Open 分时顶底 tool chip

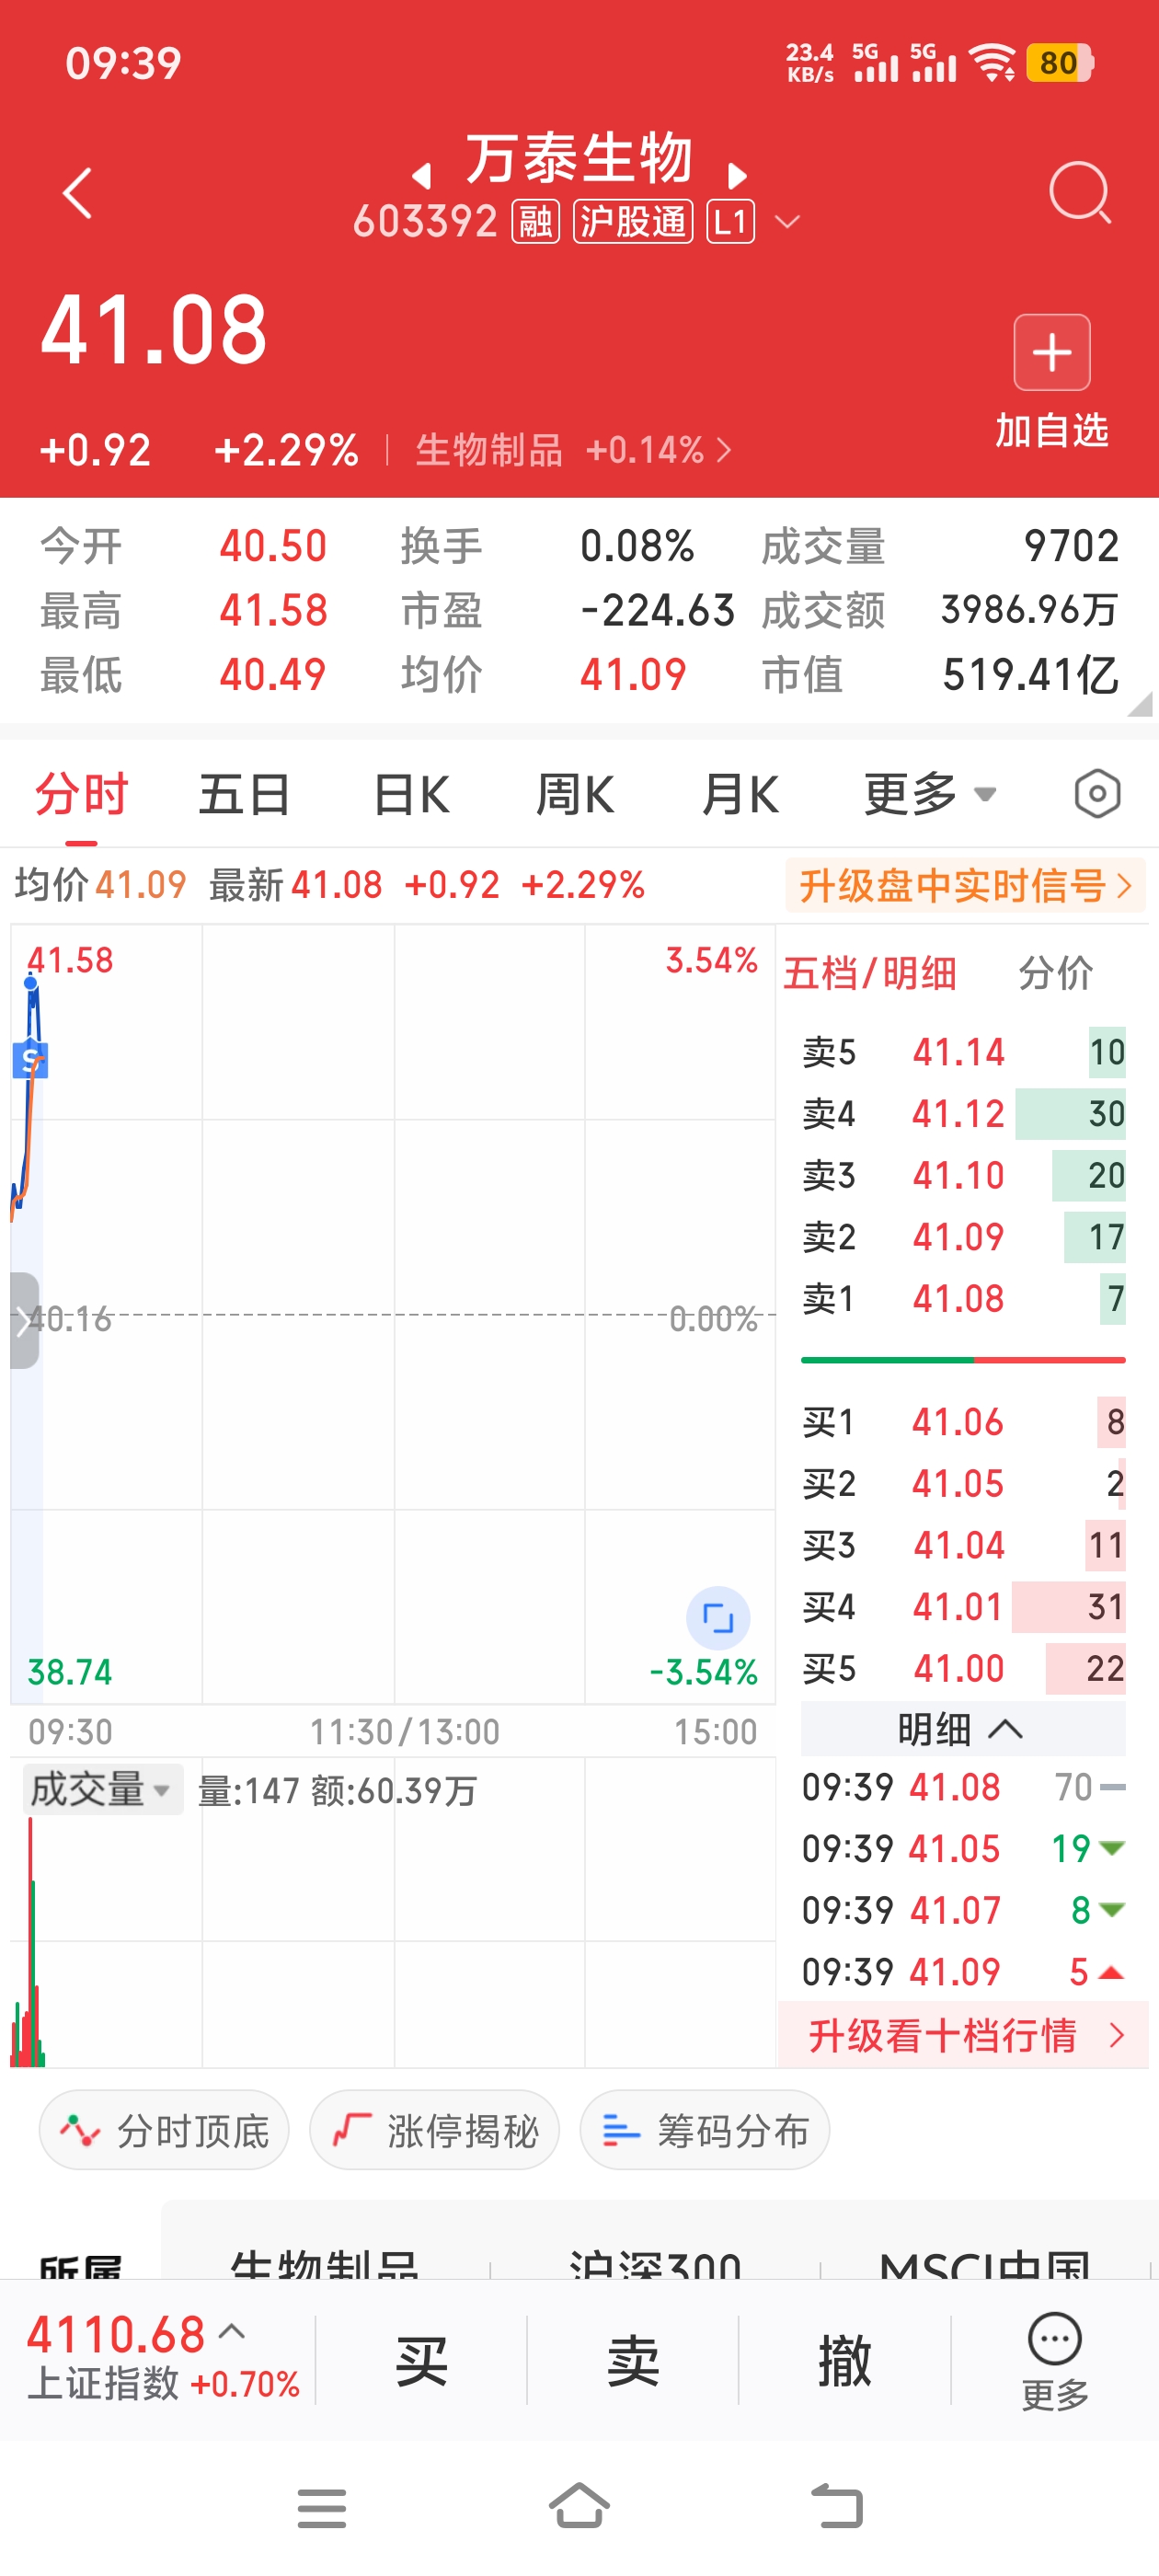(164, 2130)
